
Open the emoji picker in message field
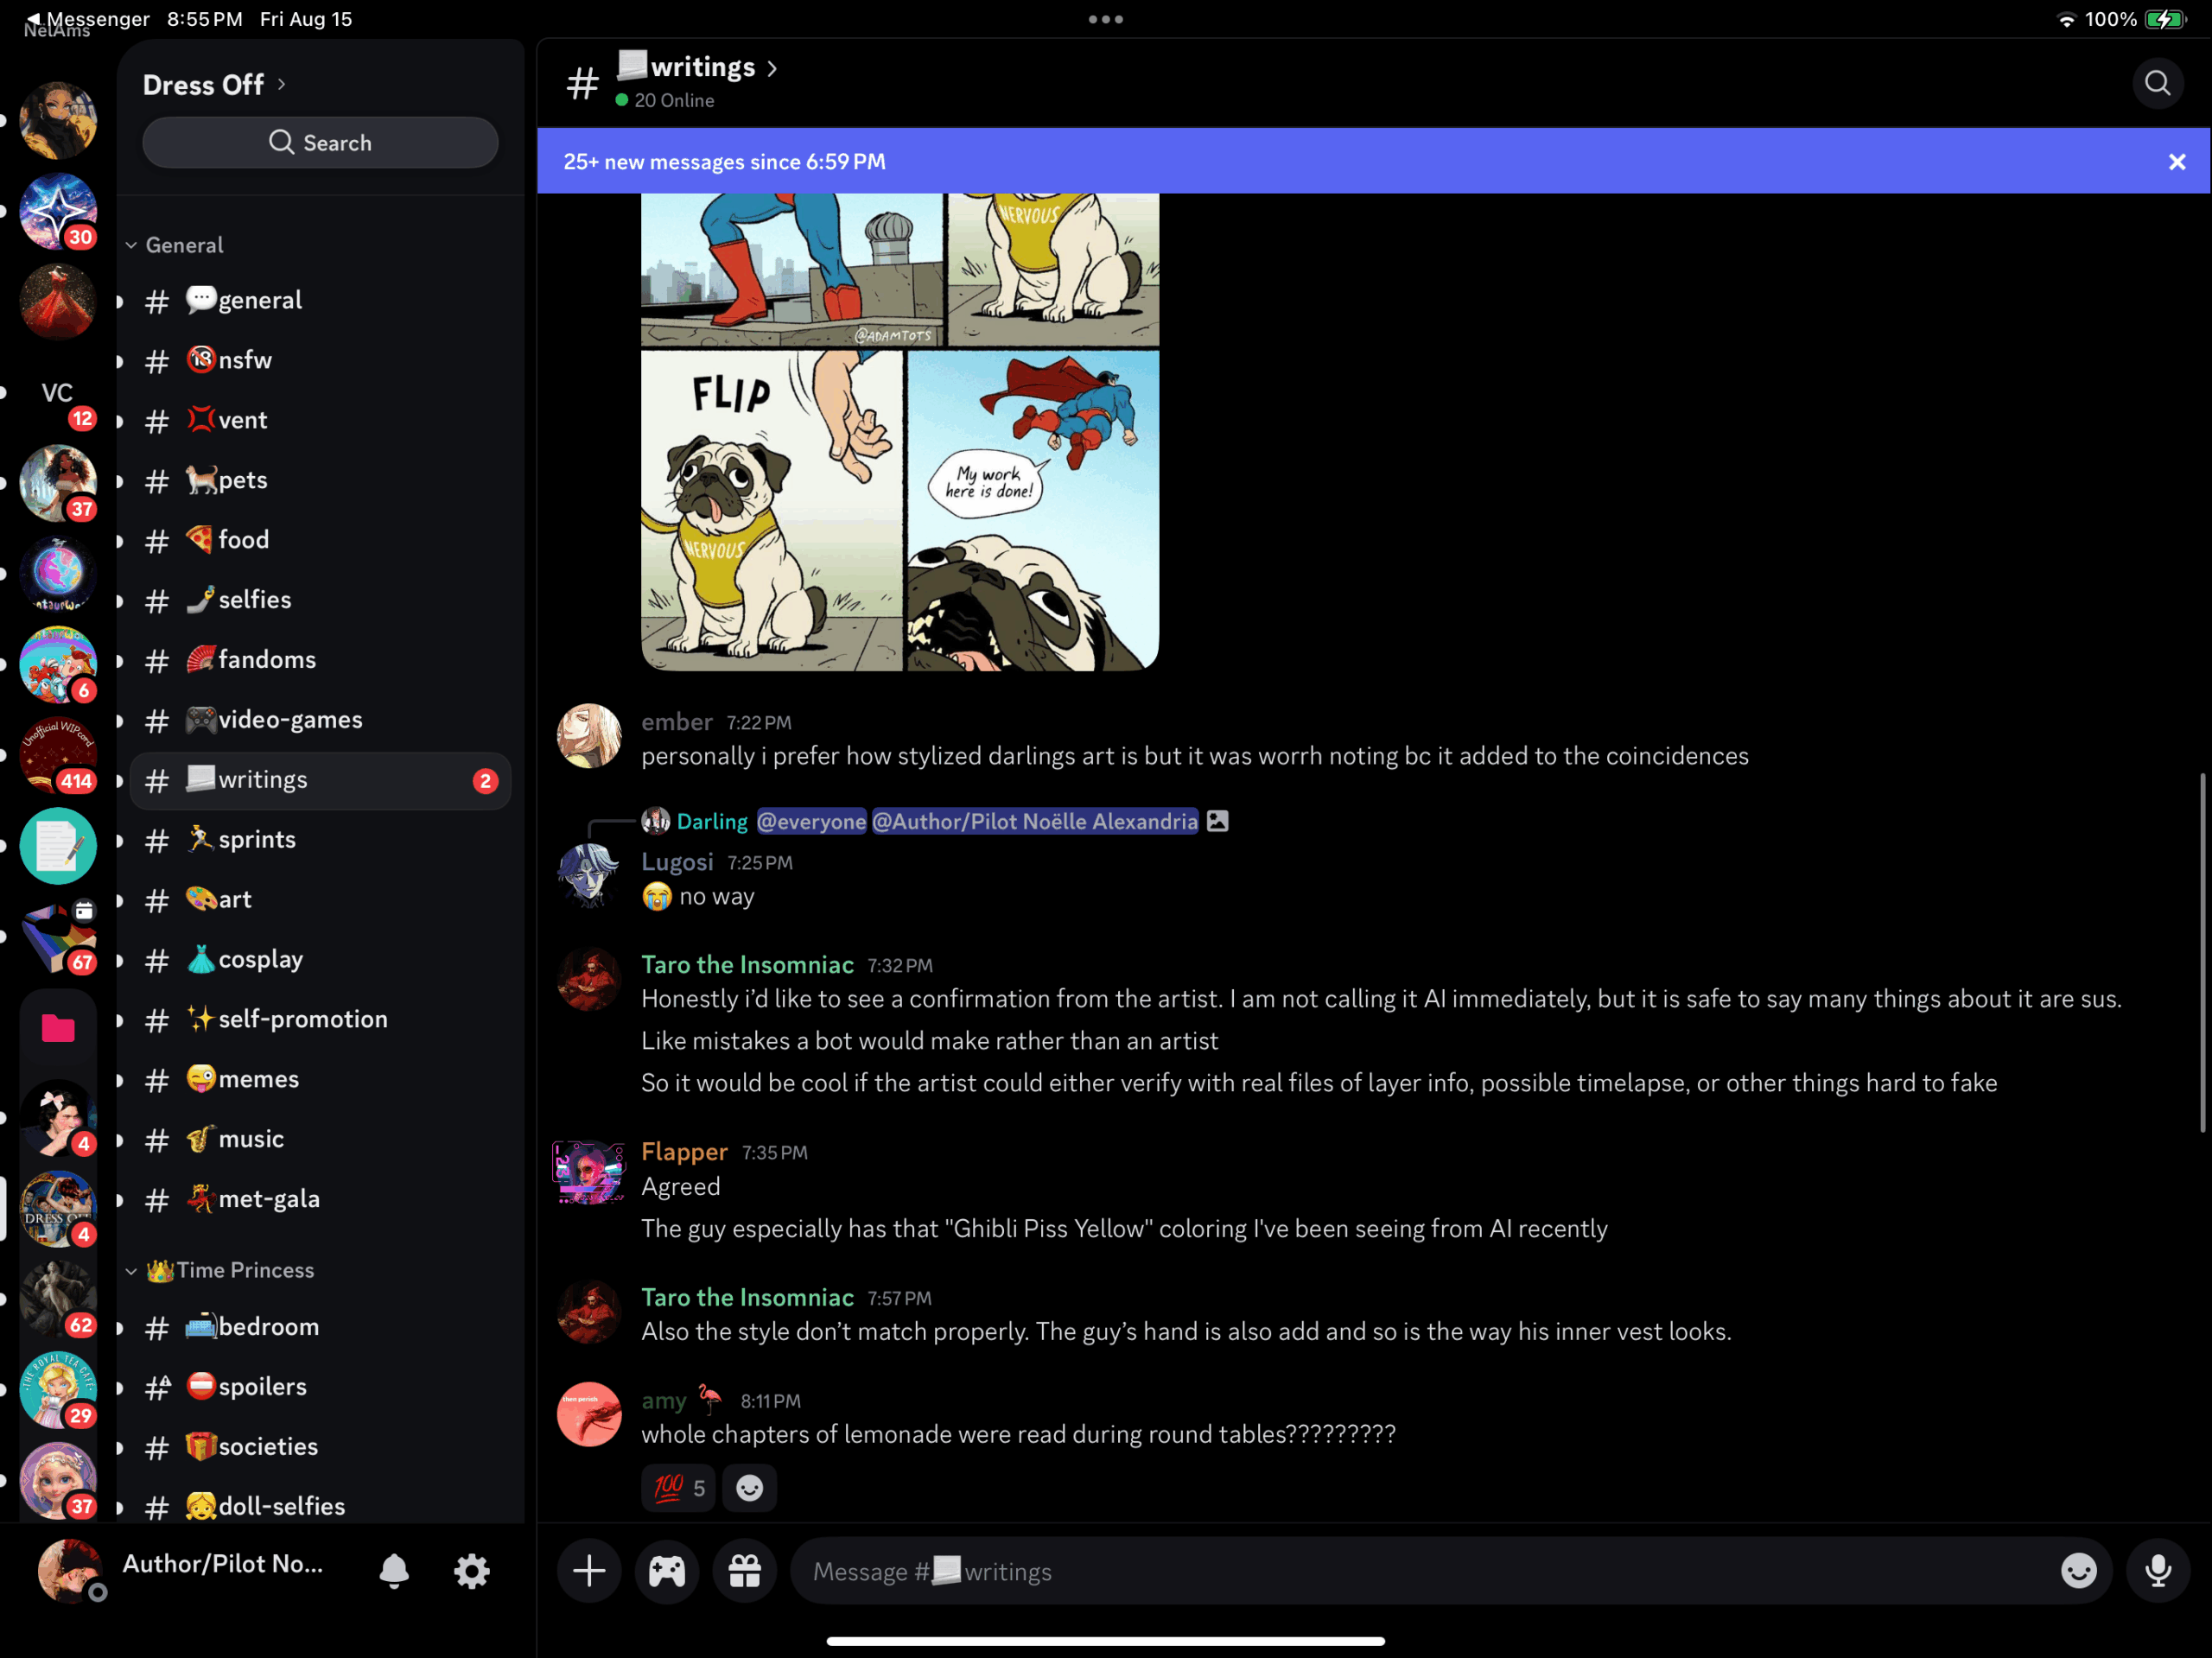tap(2078, 1571)
